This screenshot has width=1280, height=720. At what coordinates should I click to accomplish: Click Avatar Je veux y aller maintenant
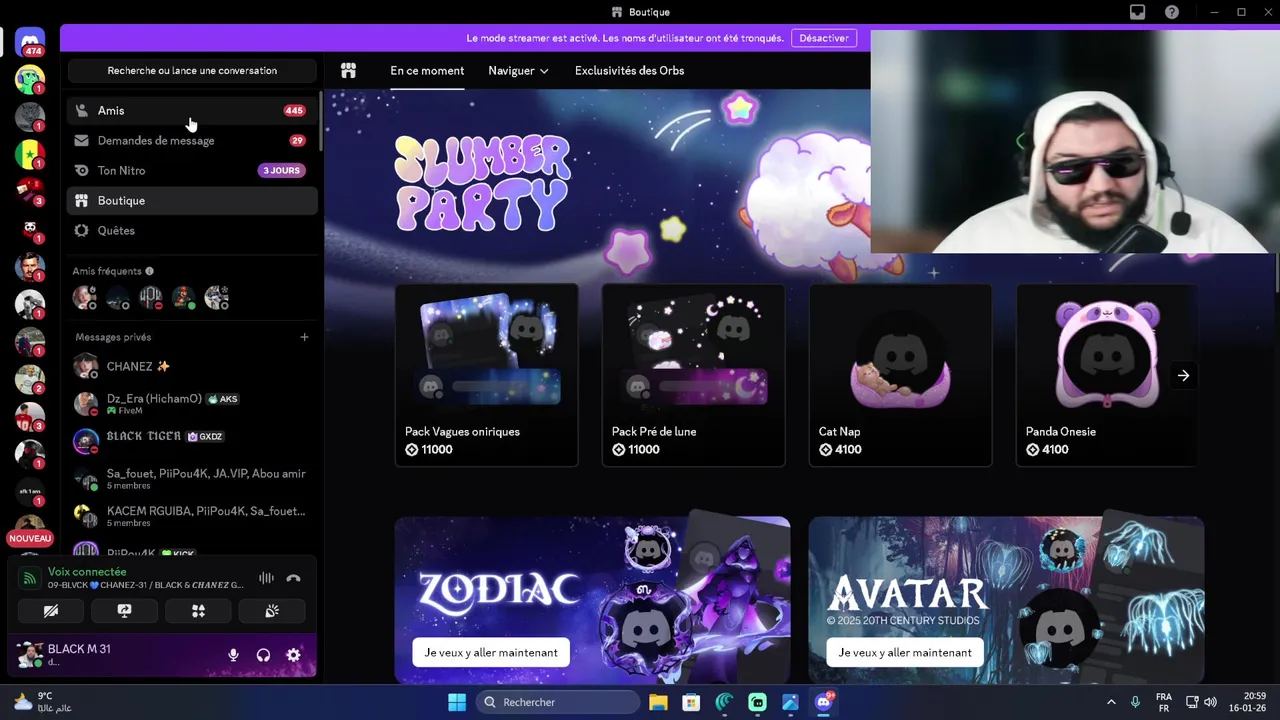(905, 653)
